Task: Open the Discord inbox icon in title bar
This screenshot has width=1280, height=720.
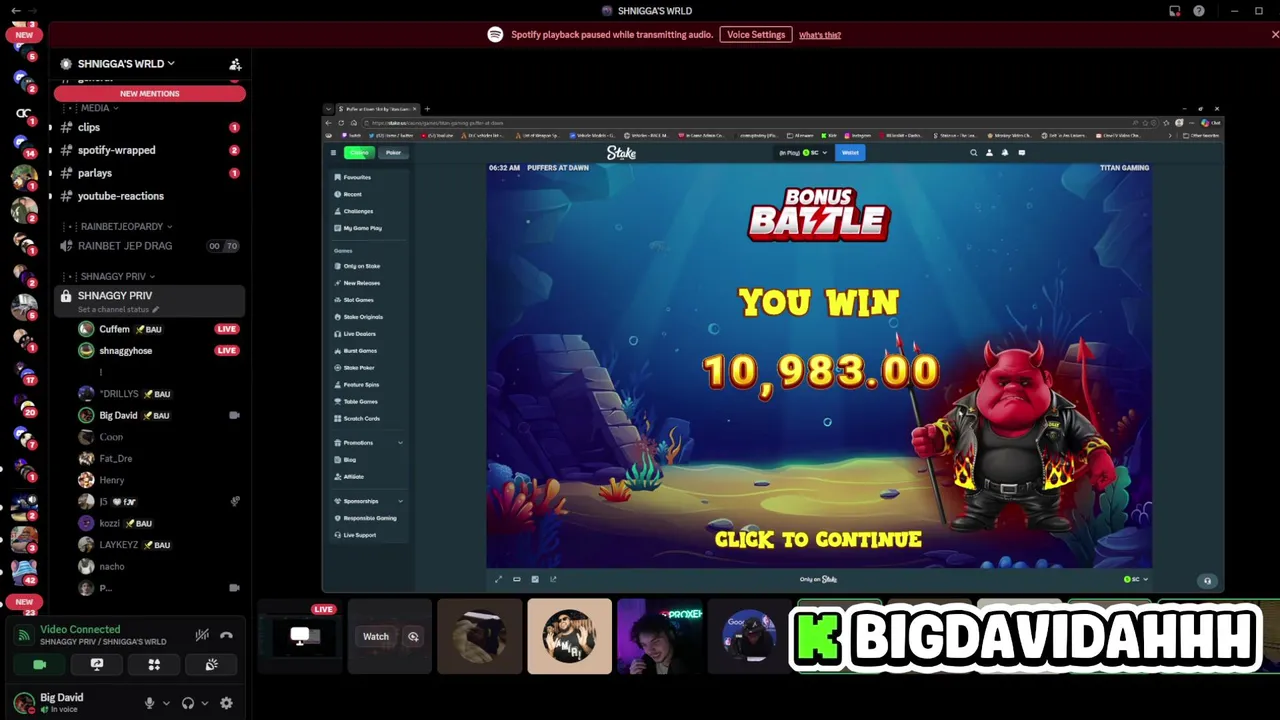Action: point(1175,11)
